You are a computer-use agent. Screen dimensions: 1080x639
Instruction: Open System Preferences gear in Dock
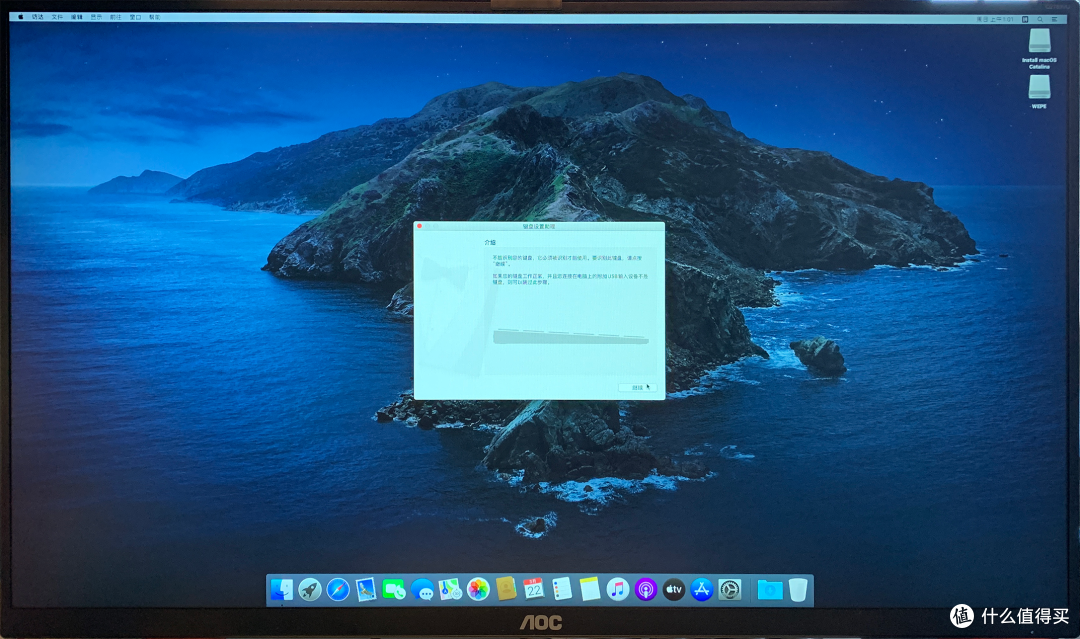tap(729, 589)
